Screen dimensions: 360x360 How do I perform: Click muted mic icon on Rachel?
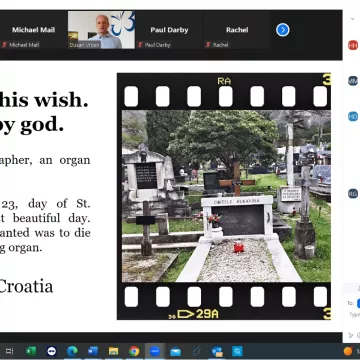coord(208,45)
